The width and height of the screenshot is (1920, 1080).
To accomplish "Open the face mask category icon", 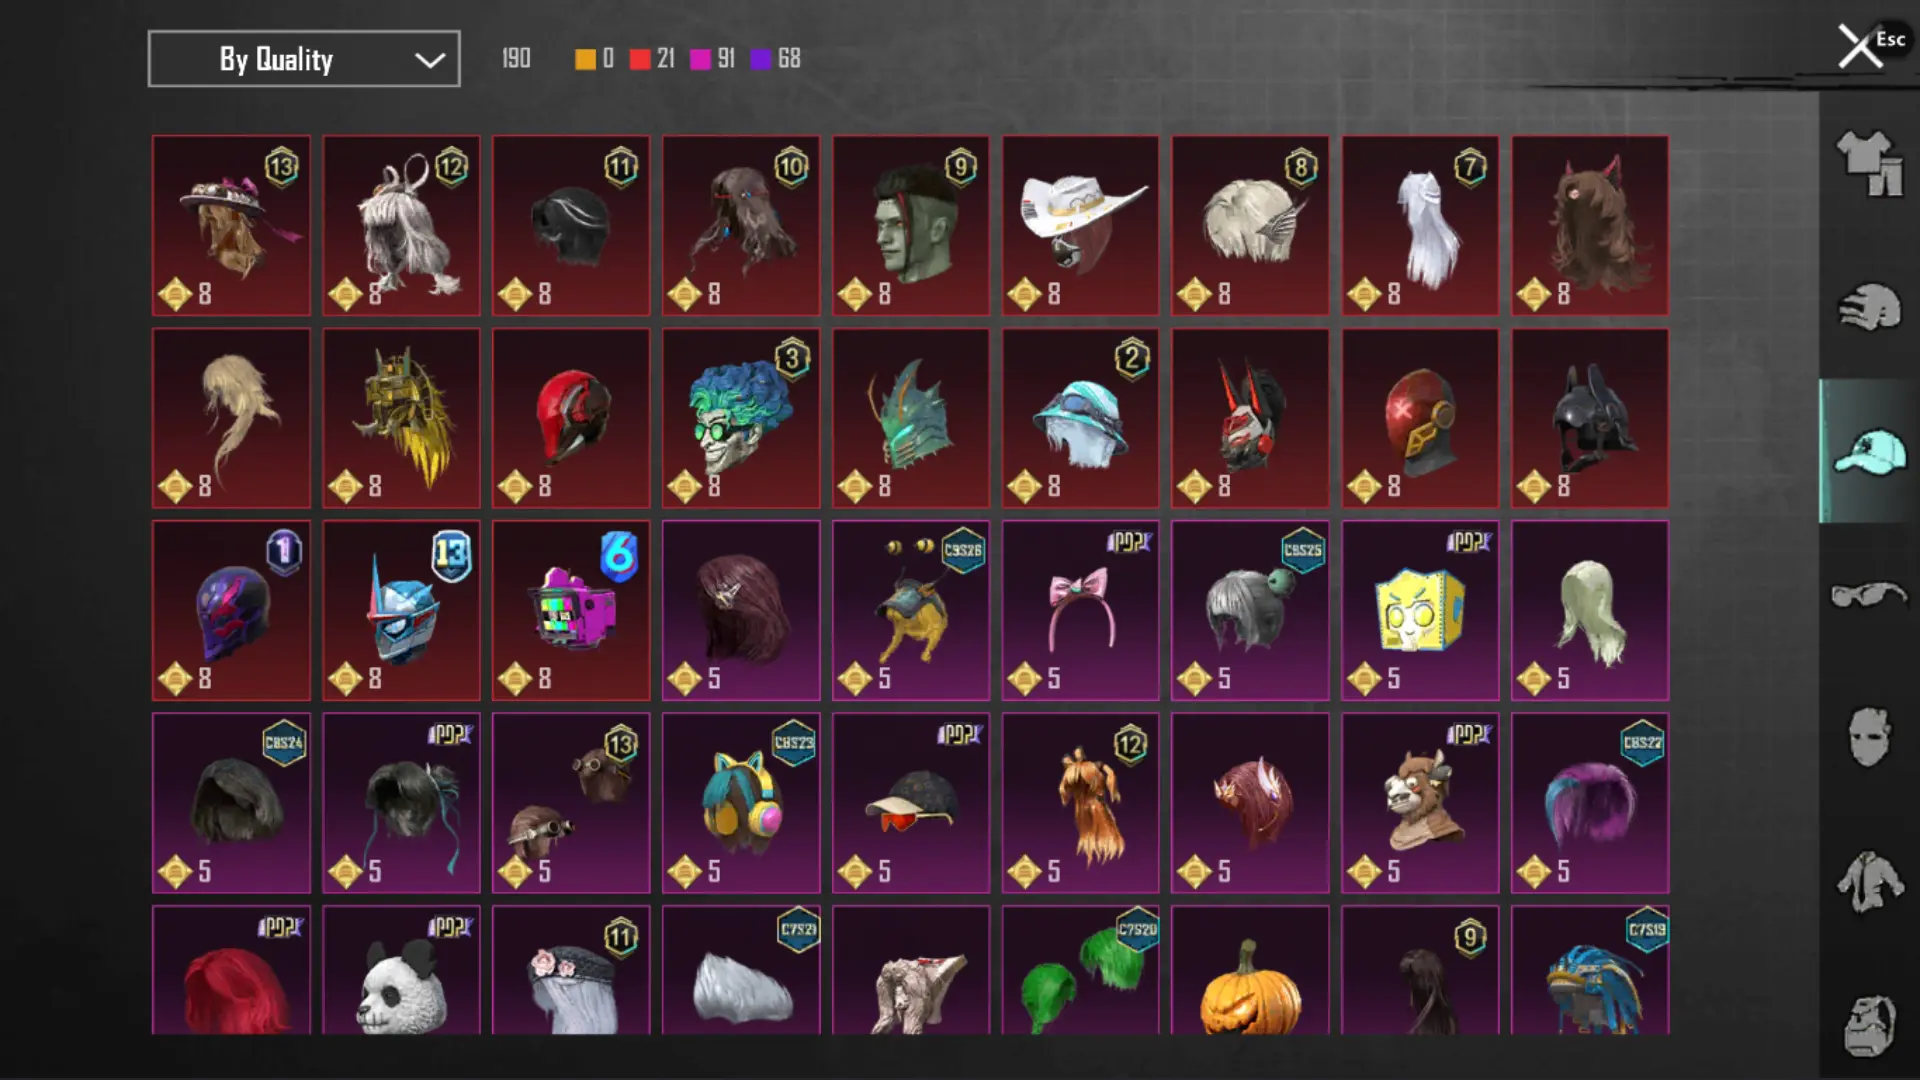I will pyautogui.click(x=1869, y=738).
